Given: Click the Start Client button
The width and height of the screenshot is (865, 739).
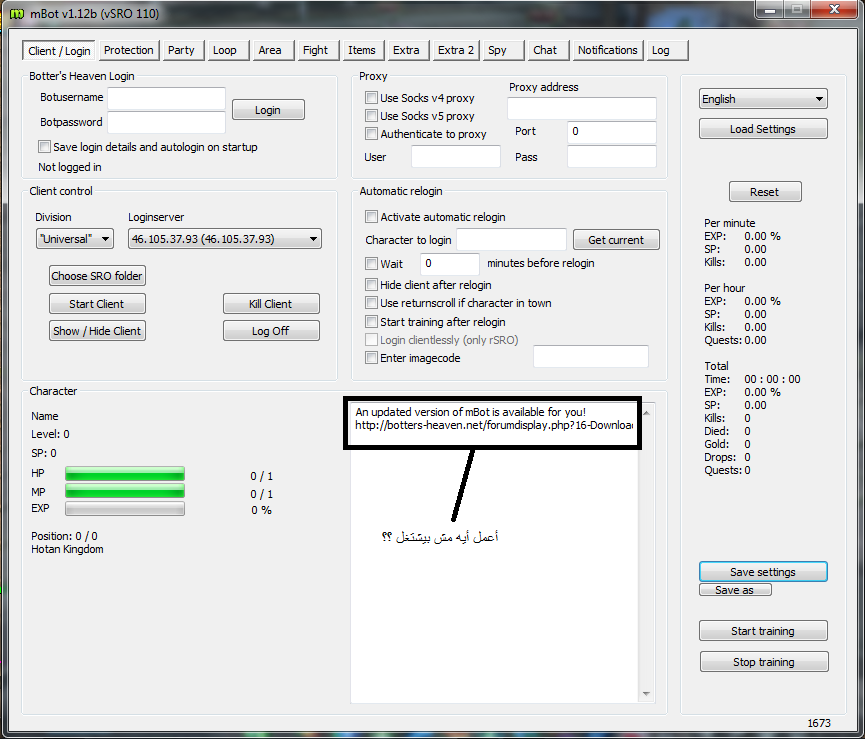Looking at the screenshot, I should (x=97, y=304).
